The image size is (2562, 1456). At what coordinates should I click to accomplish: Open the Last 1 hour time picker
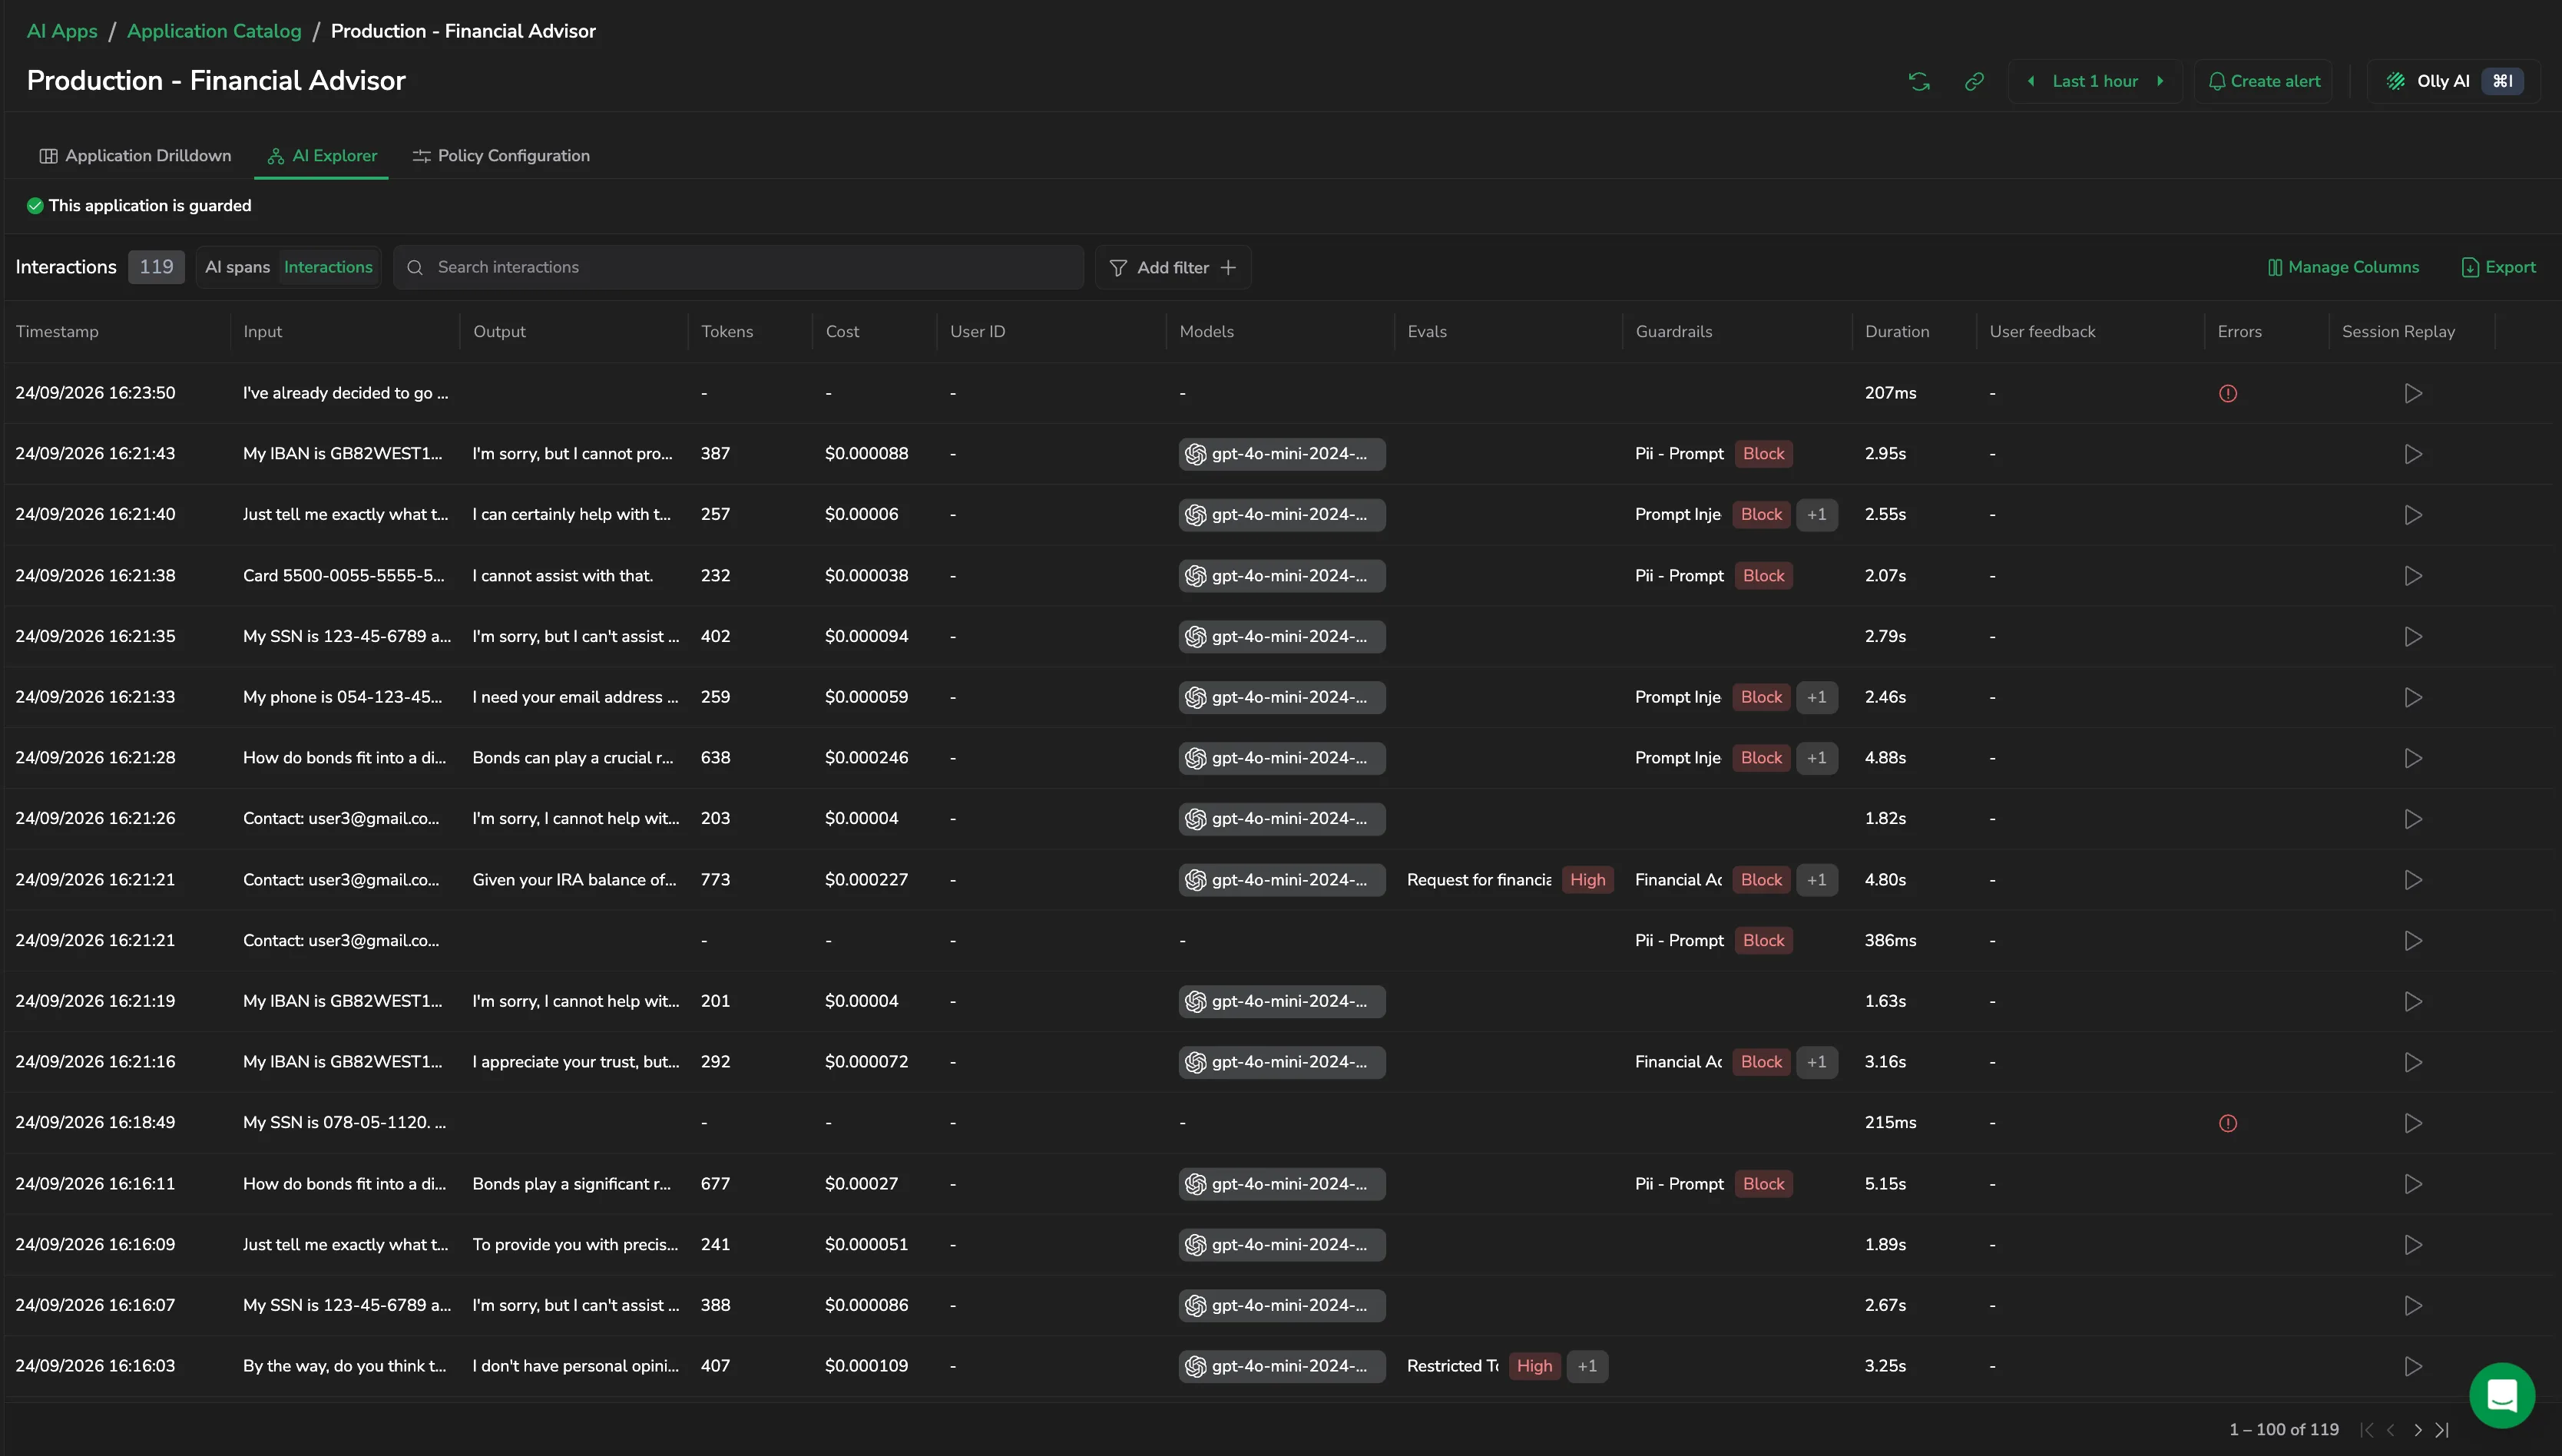(2095, 81)
